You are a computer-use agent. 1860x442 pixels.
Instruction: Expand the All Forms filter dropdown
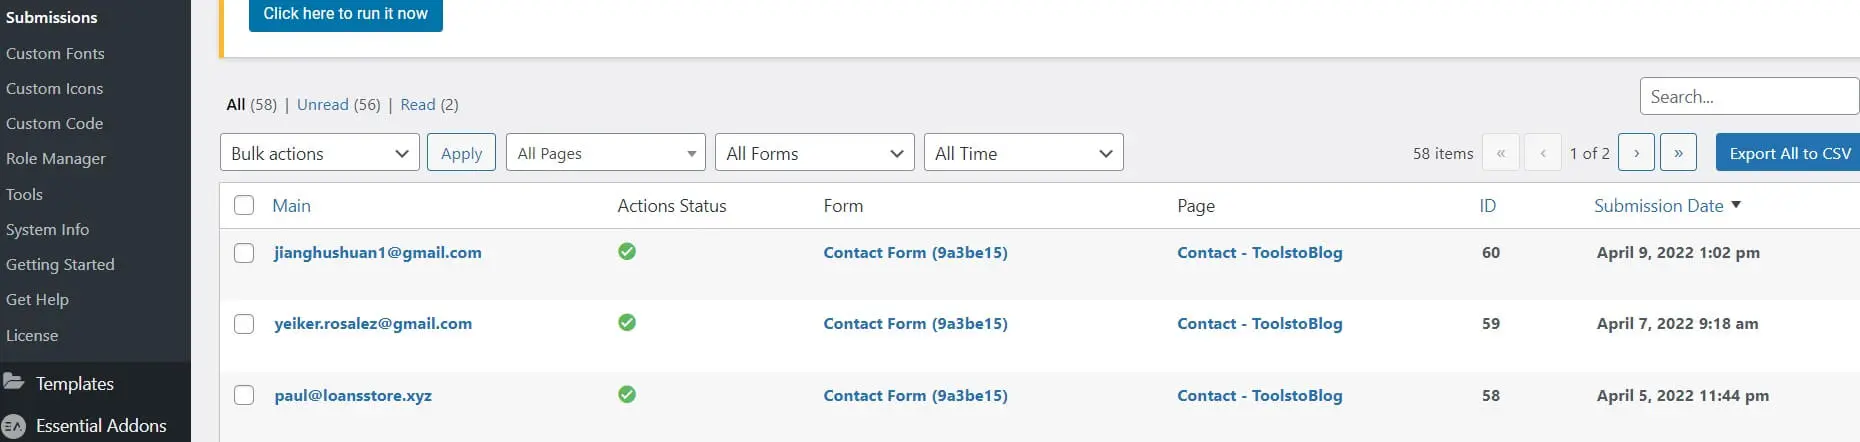click(x=815, y=153)
